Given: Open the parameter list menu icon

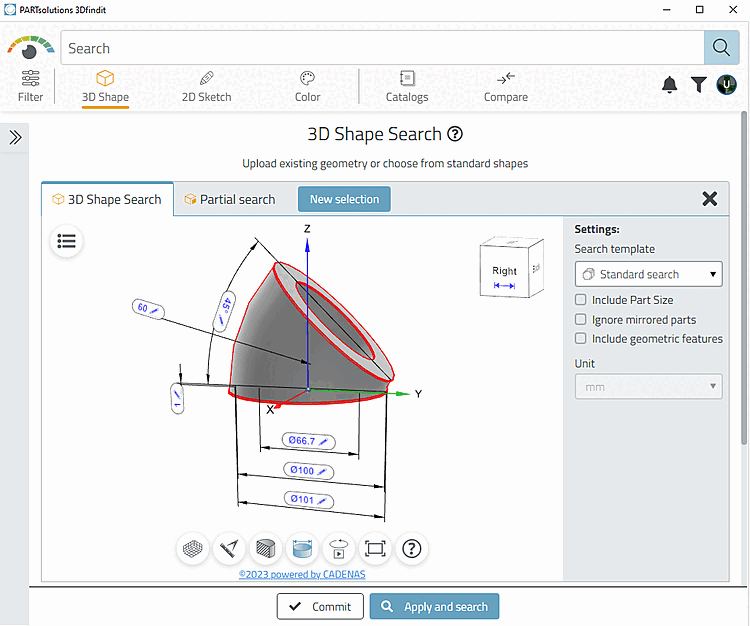Looking at the screenshot, I should click(66, 241).
